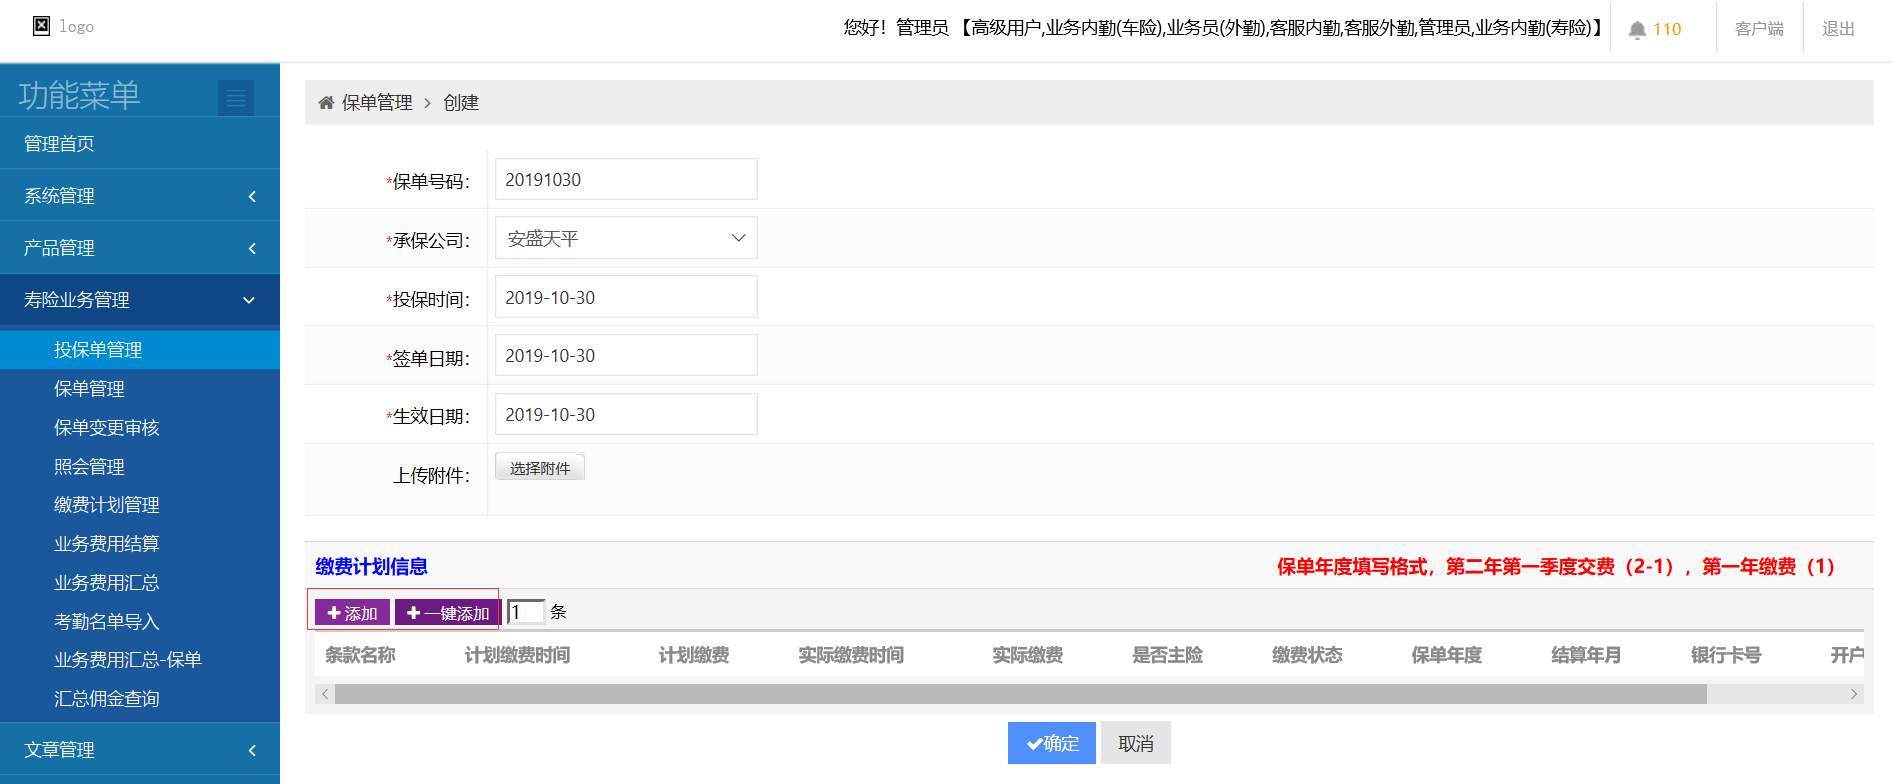
Task: Toggle the sidebar menu hamburger icon
Action: point(236,97)
